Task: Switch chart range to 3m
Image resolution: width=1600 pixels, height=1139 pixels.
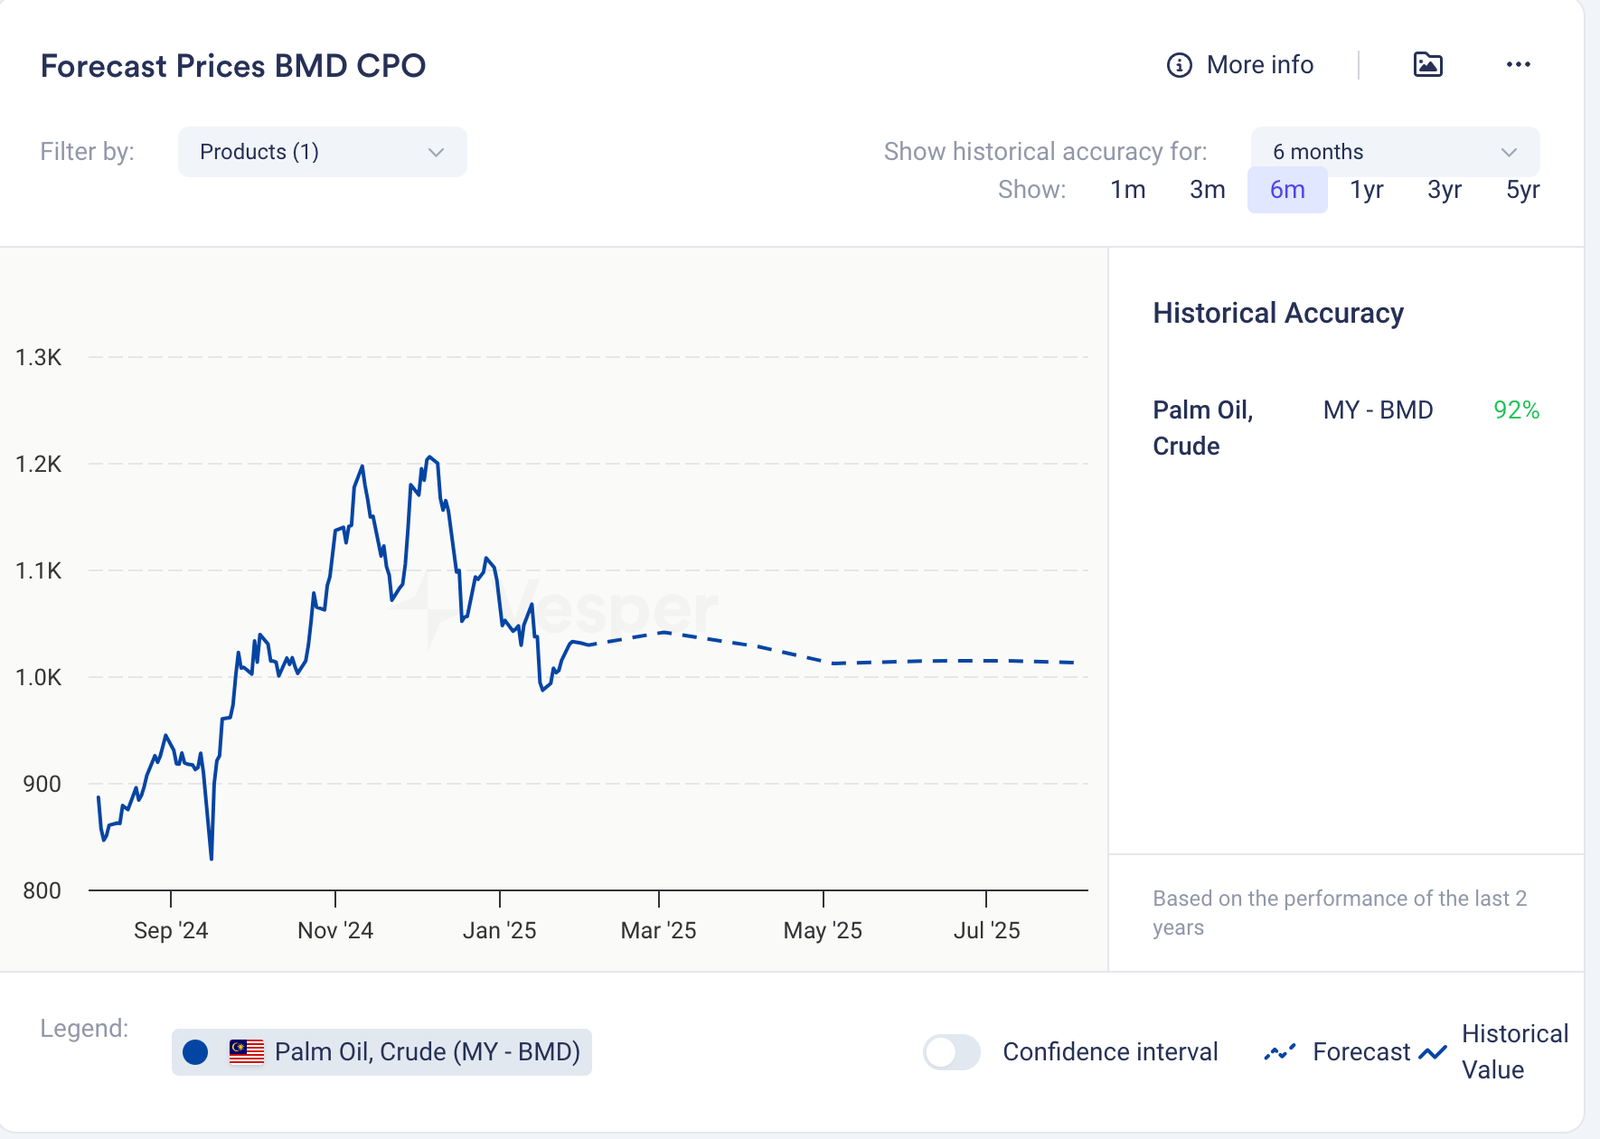Action: tap(1207, 190)
